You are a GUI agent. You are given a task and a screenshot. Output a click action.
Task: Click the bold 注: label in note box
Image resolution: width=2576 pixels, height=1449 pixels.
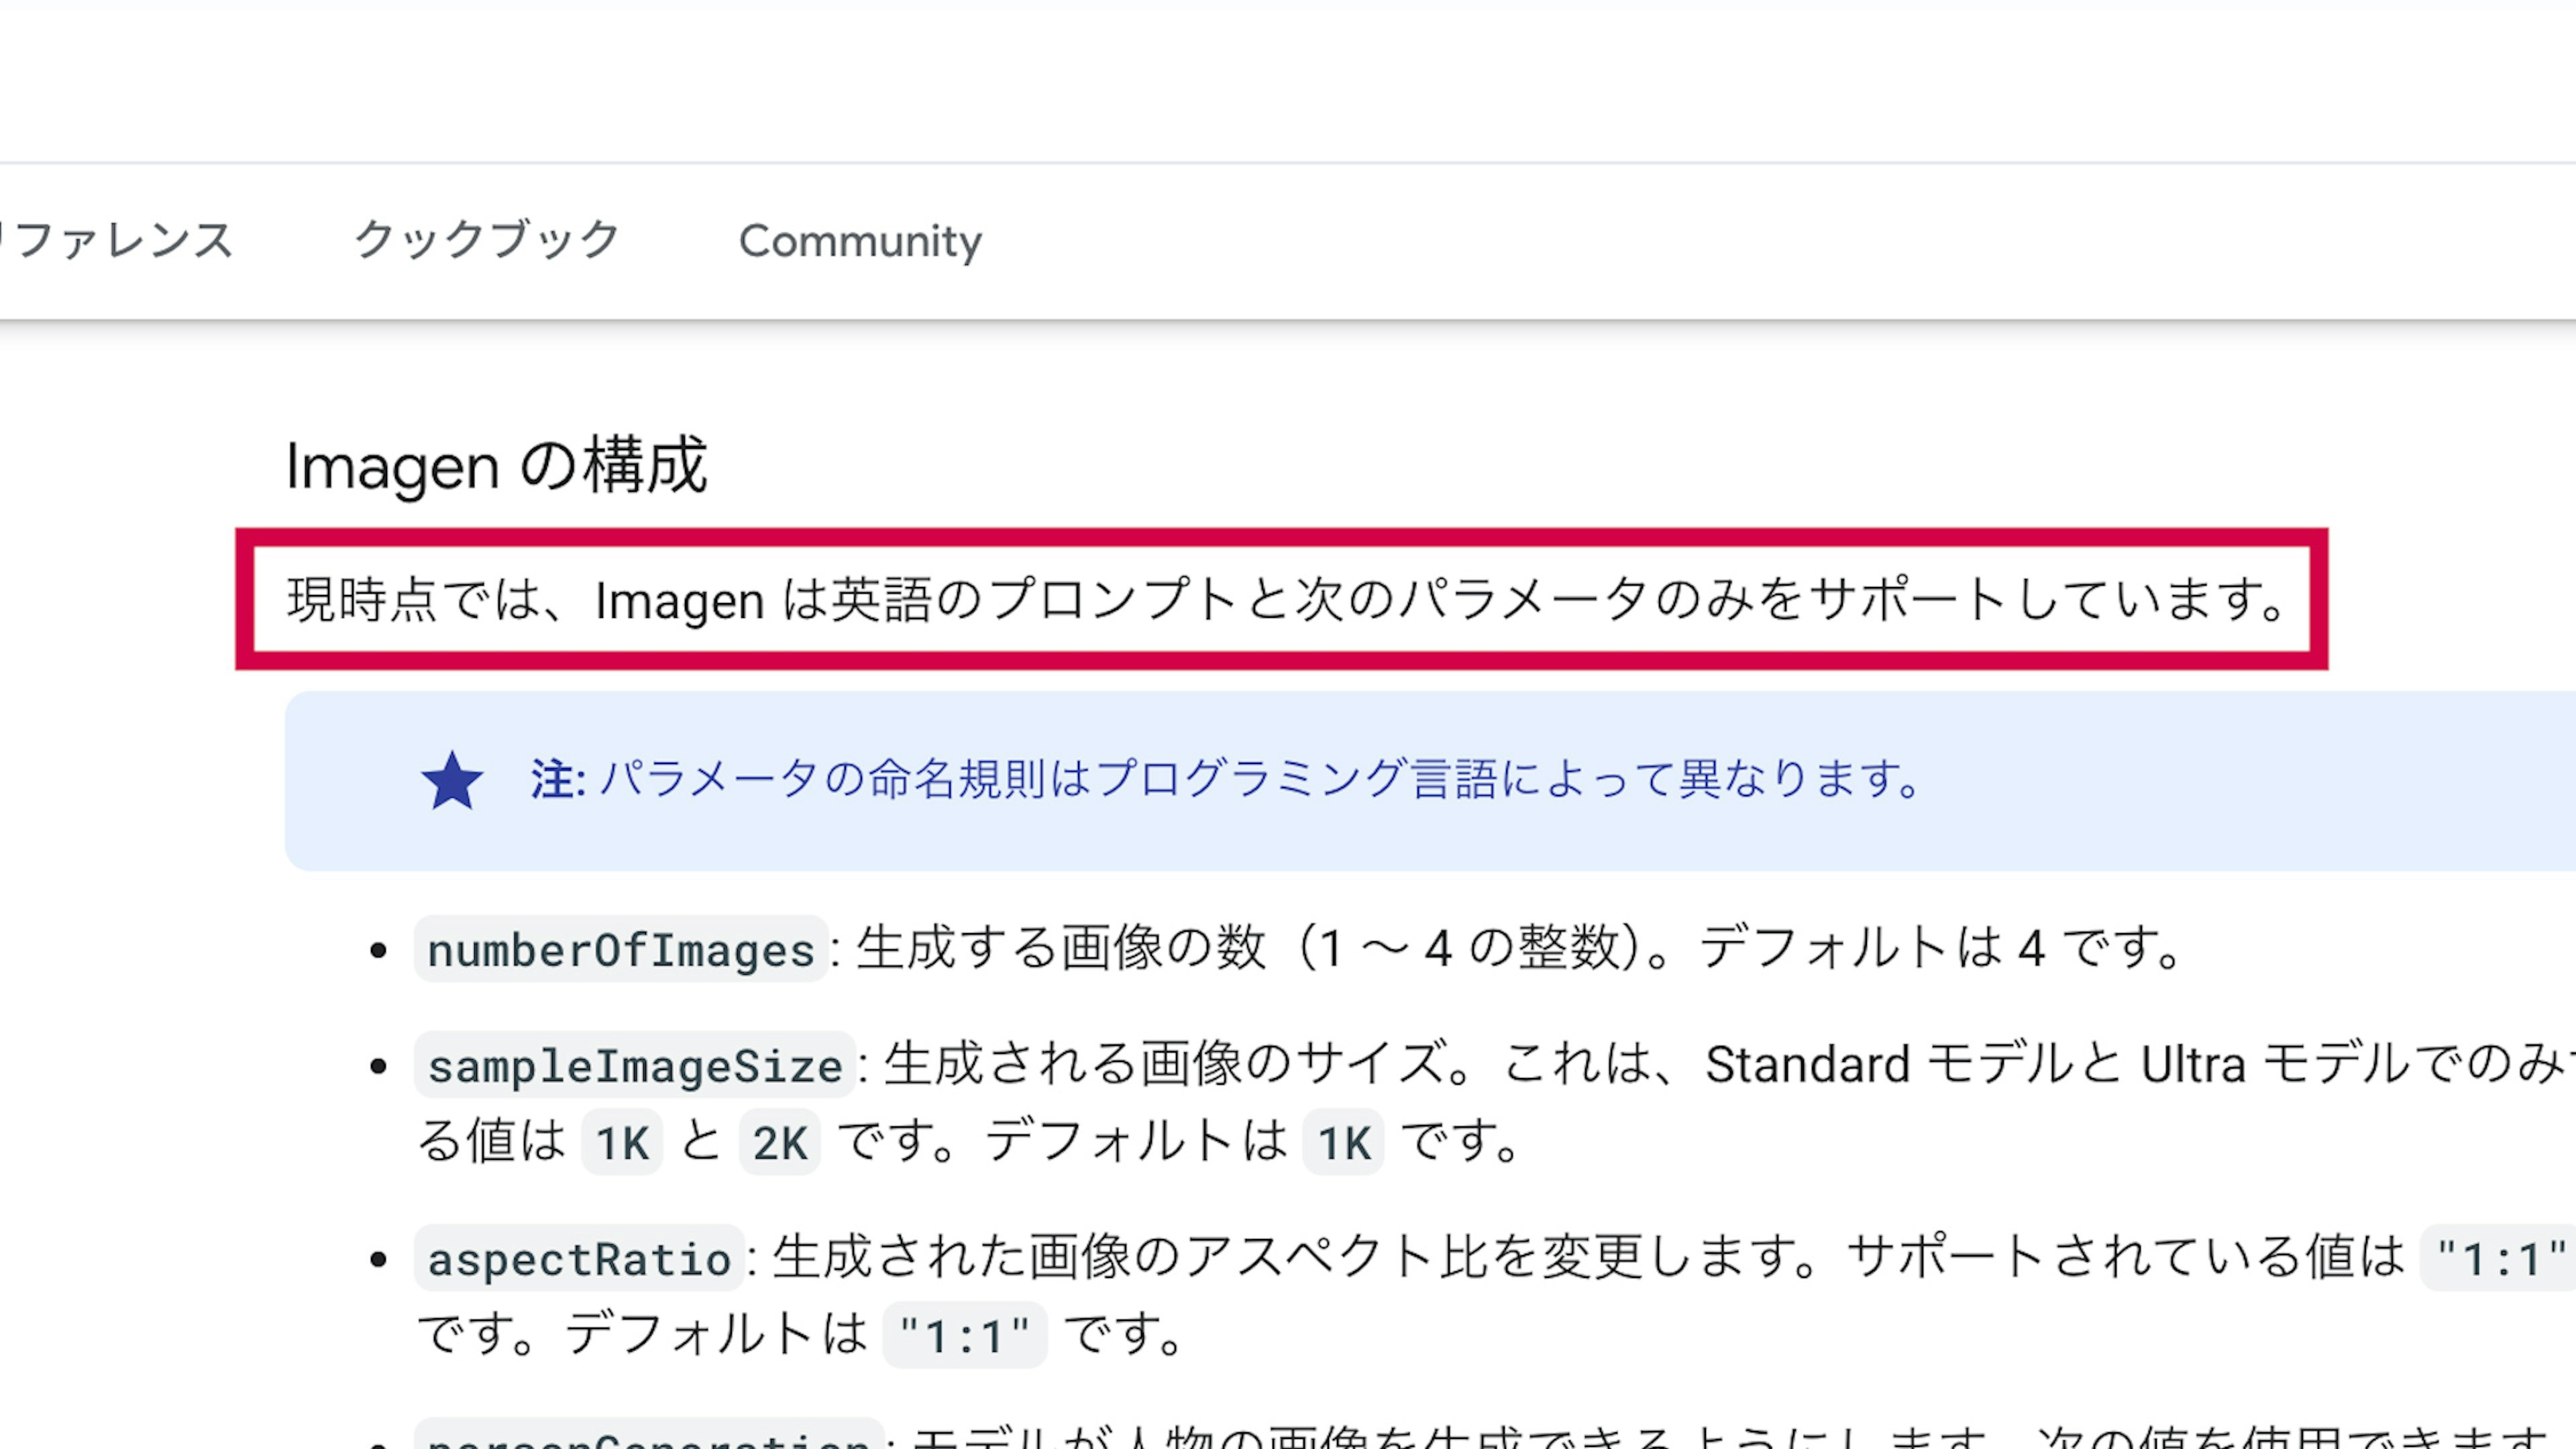(557, 779)
